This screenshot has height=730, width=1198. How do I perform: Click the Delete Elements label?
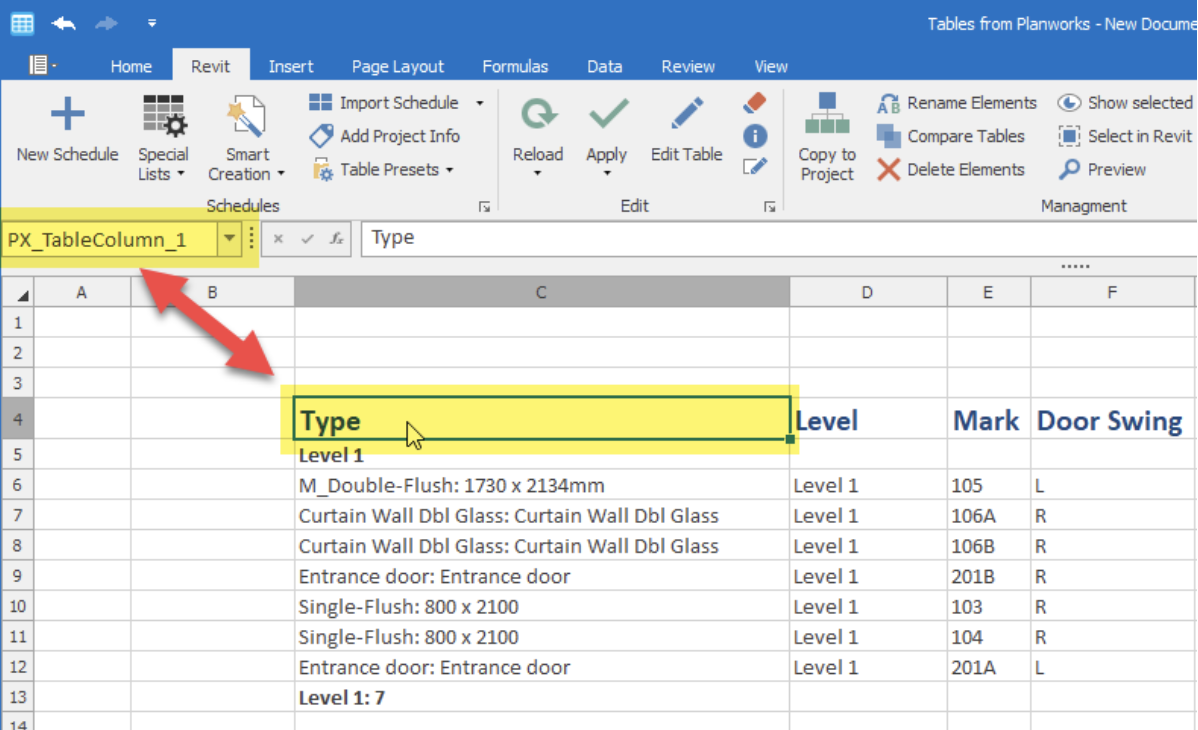point(966,170)
